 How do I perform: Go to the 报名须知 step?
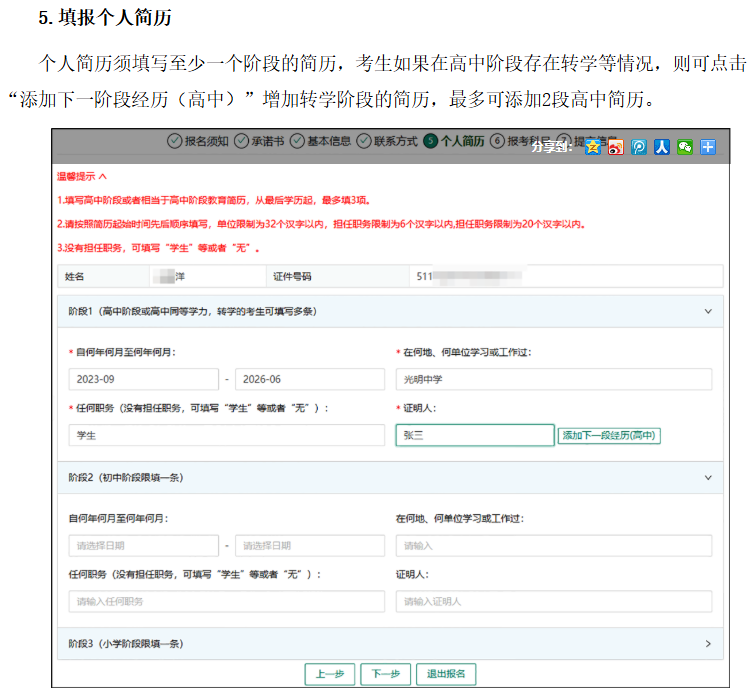pos(198,141)
